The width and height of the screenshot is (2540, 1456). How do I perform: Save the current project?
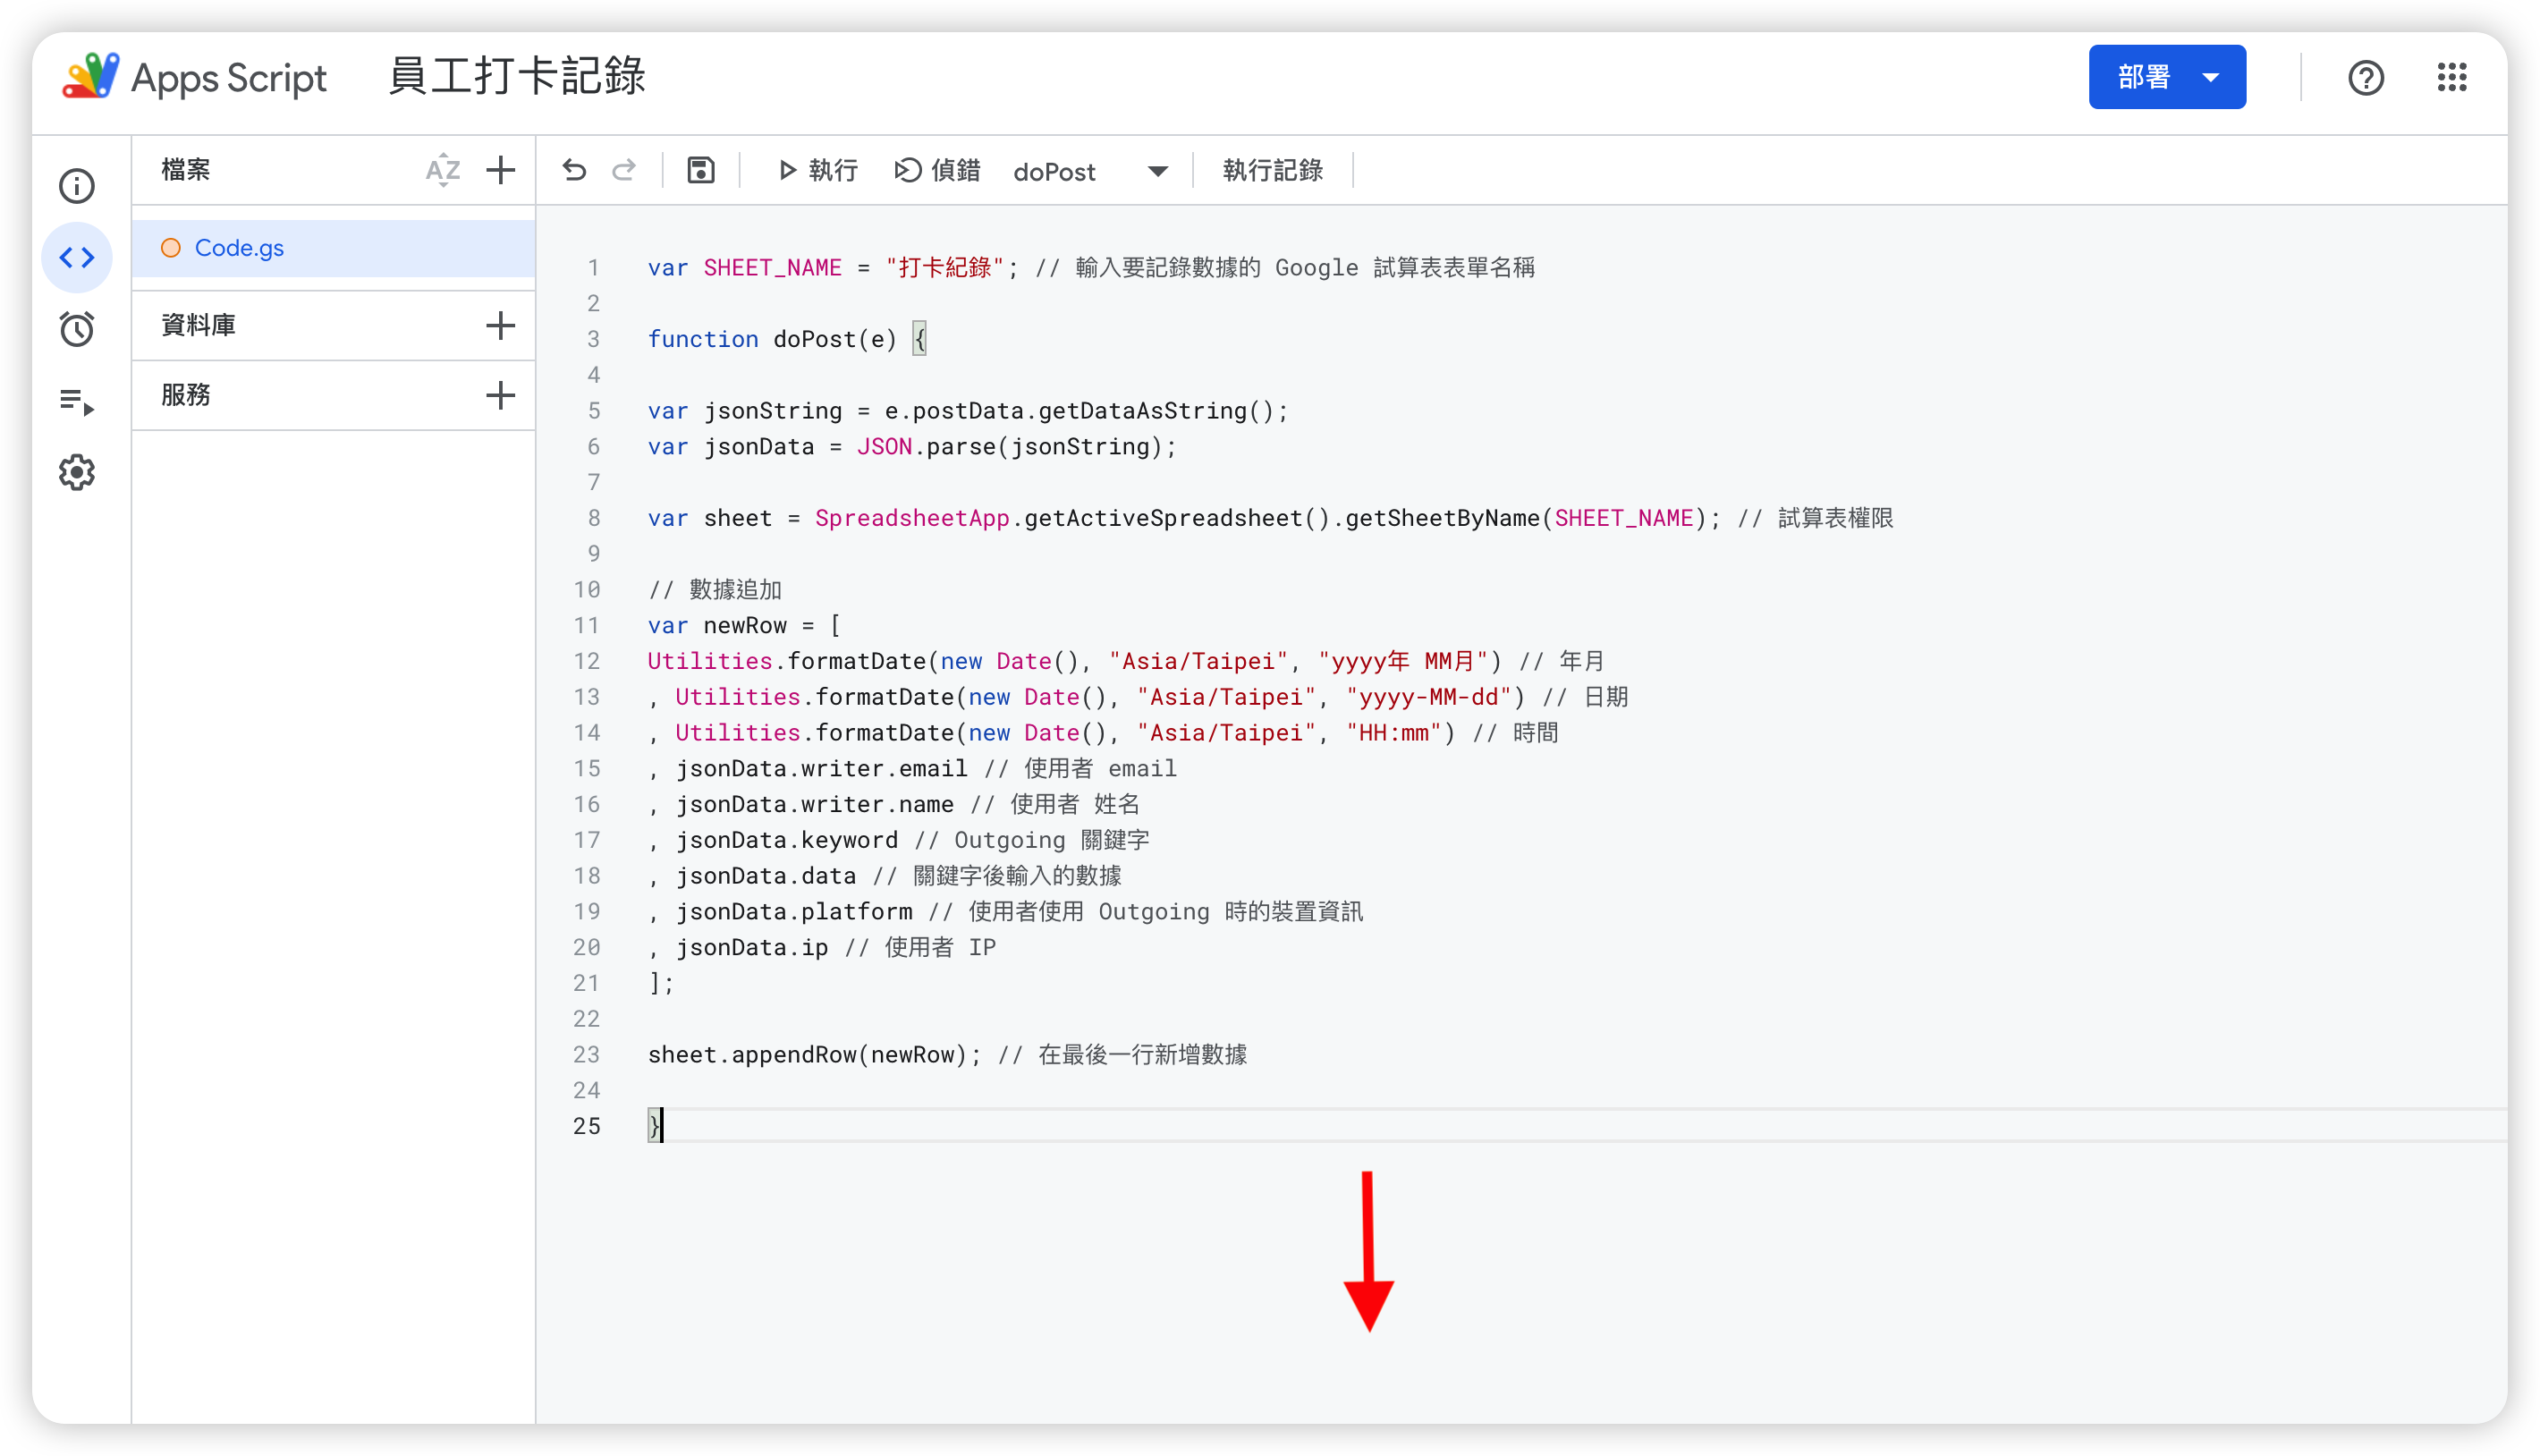(x=700, y=170)
